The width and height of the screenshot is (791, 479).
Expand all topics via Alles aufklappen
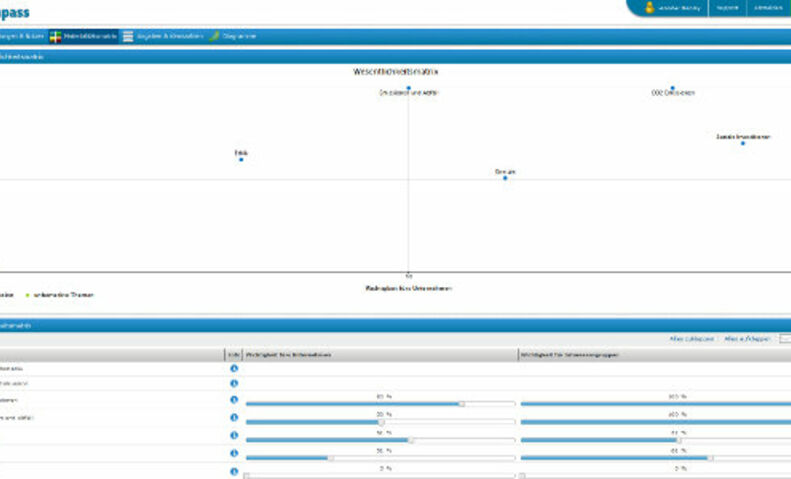pos(746,340)
